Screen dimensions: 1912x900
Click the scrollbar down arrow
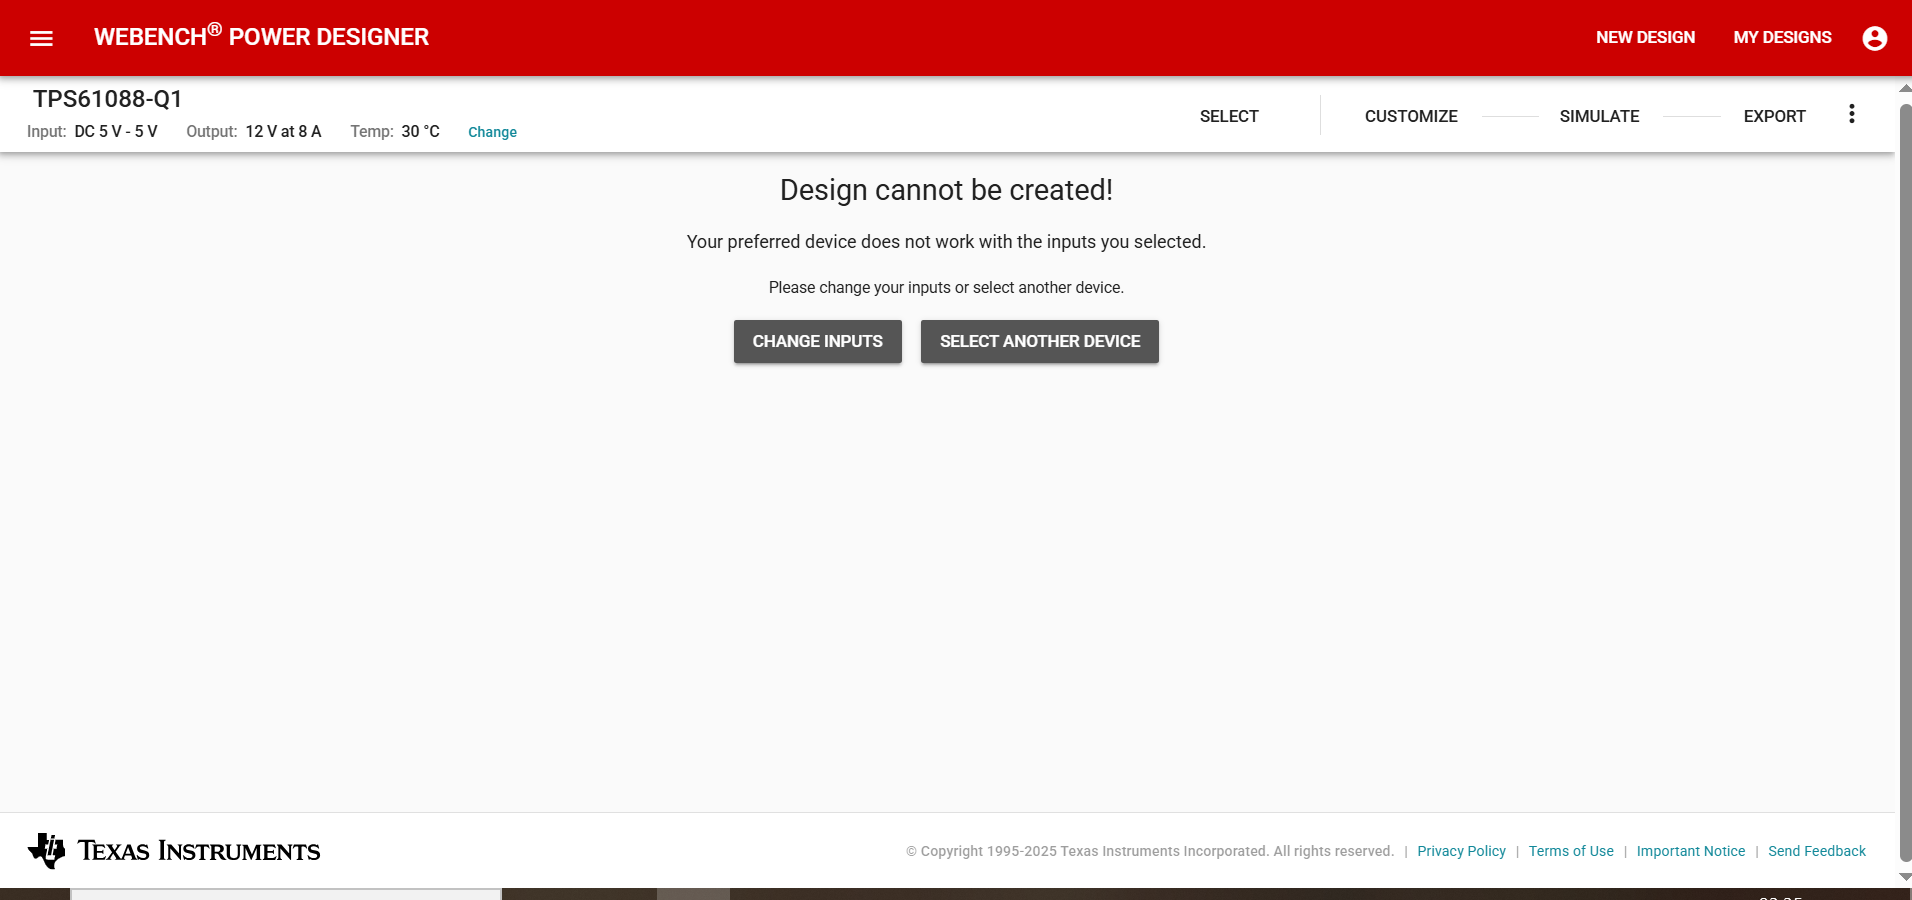click(x=1905, y=877)
